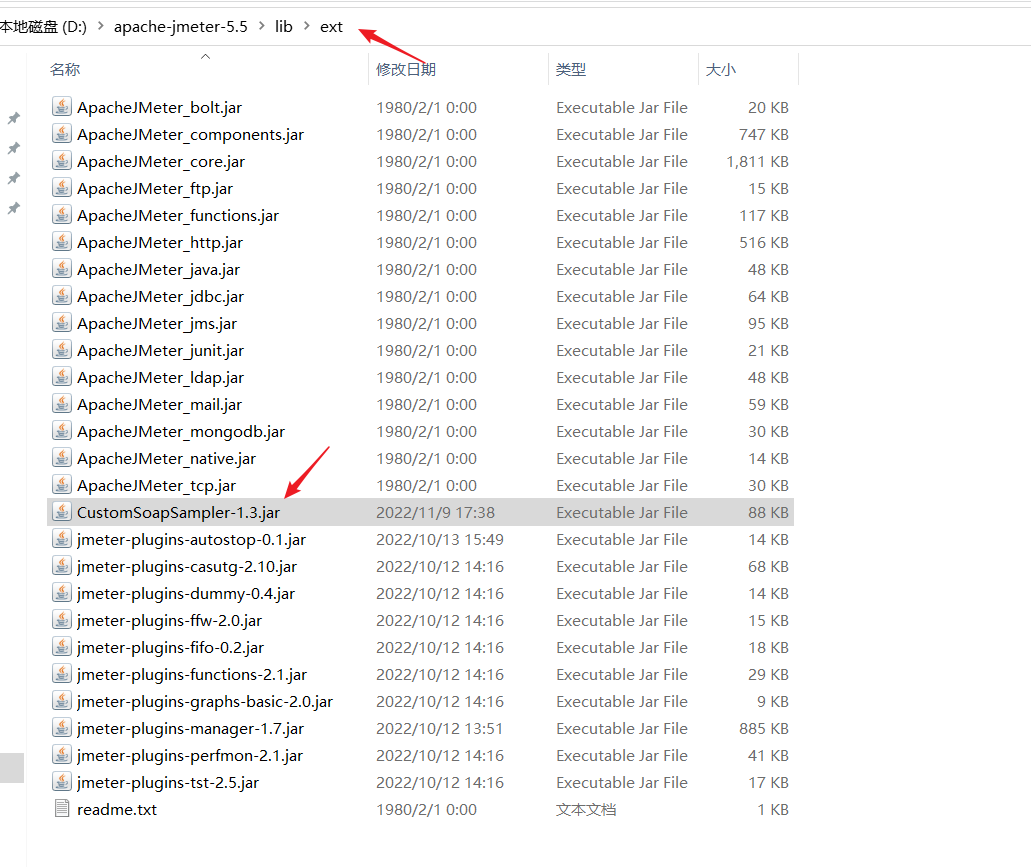
Task: Expand the breadcrumb chevron between lib and ext
Action: 306,27
